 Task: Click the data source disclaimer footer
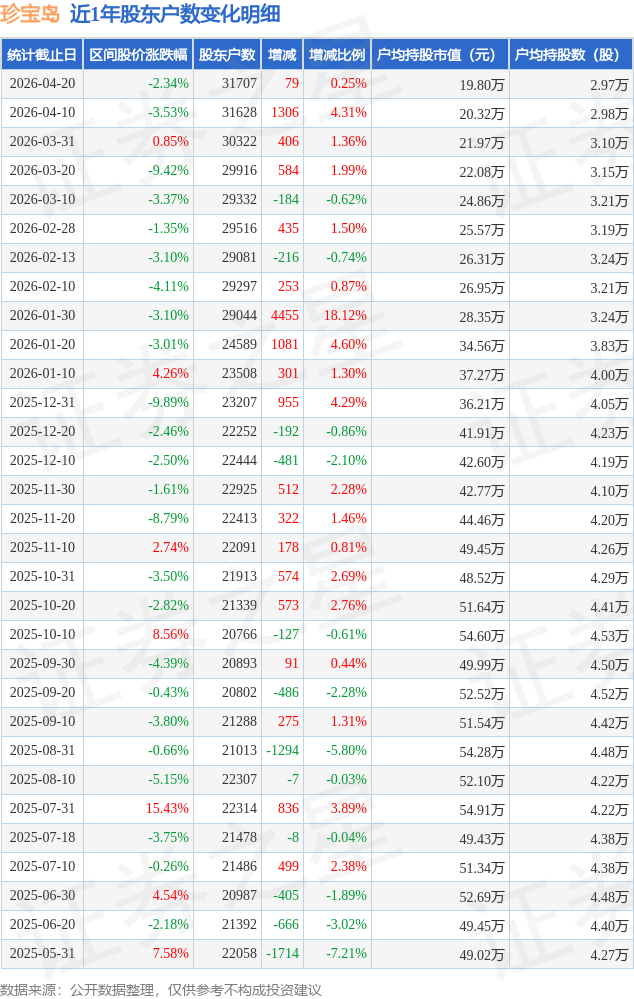pos(161,989)
